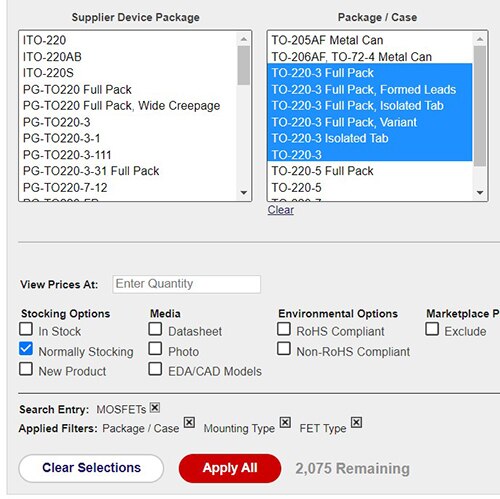Select PG-TO220 Full Pack, Wide Creepage

click(128, 106)
